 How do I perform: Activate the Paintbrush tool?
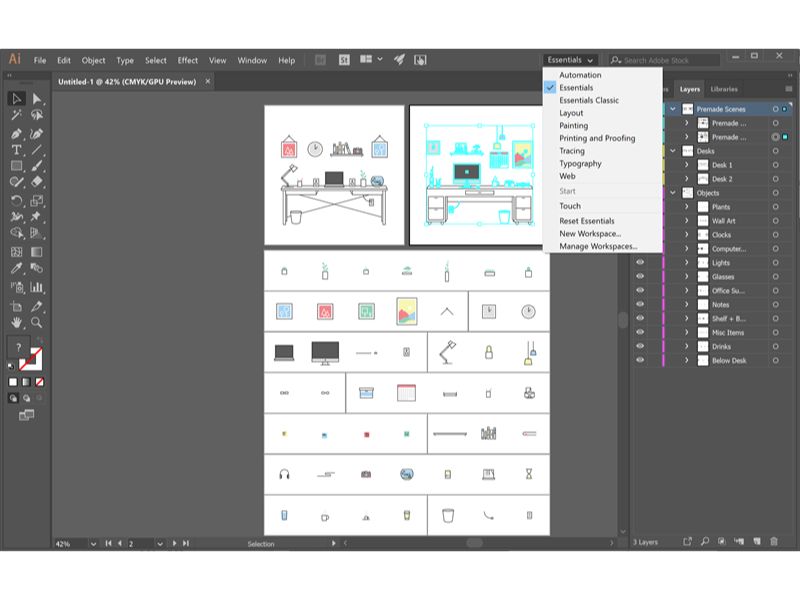point(37,166)
